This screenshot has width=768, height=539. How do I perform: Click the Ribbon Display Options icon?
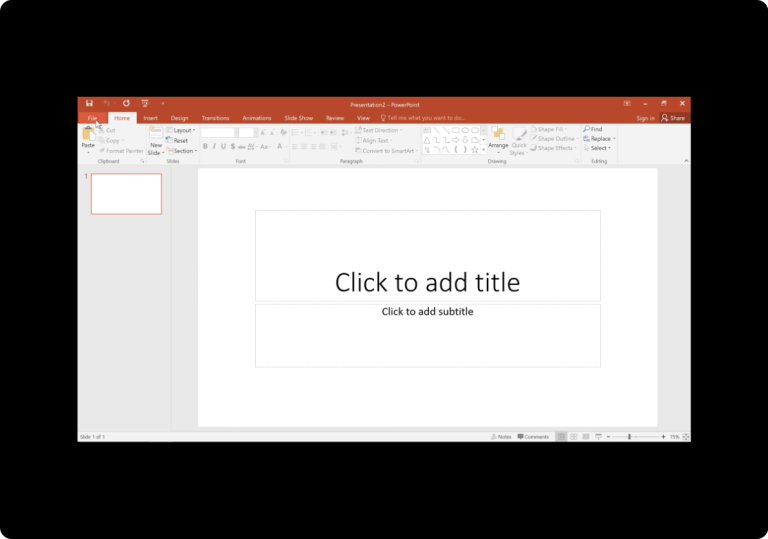627,103
